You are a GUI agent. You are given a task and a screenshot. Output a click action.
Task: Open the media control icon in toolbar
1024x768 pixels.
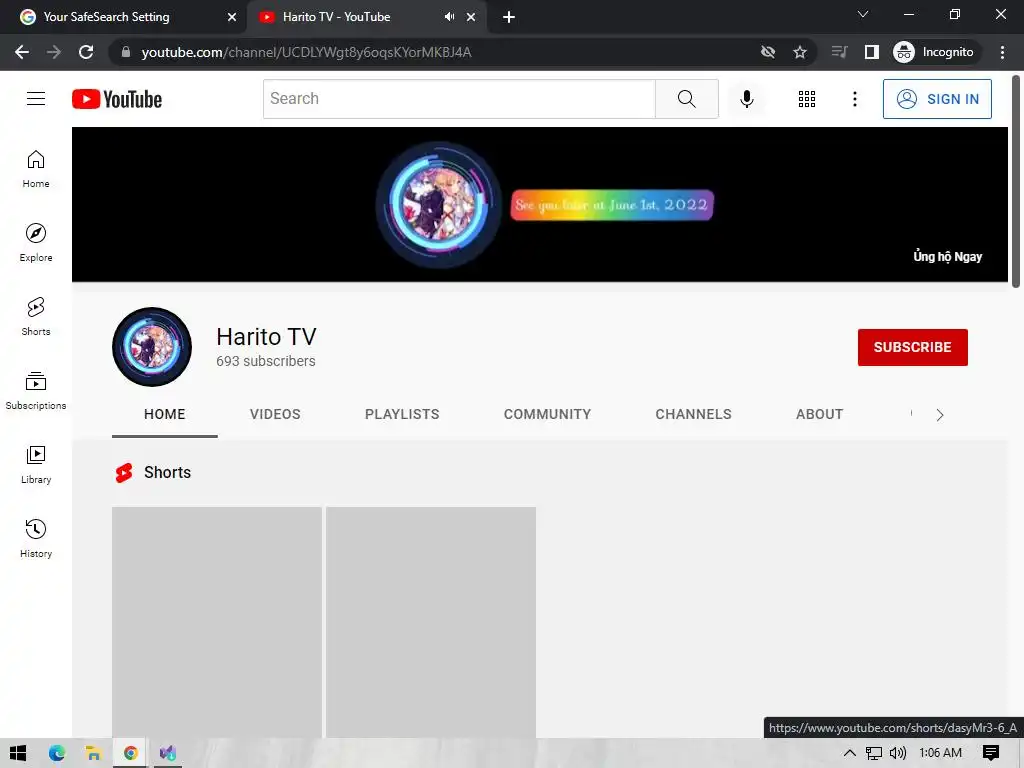click(840, 52)
